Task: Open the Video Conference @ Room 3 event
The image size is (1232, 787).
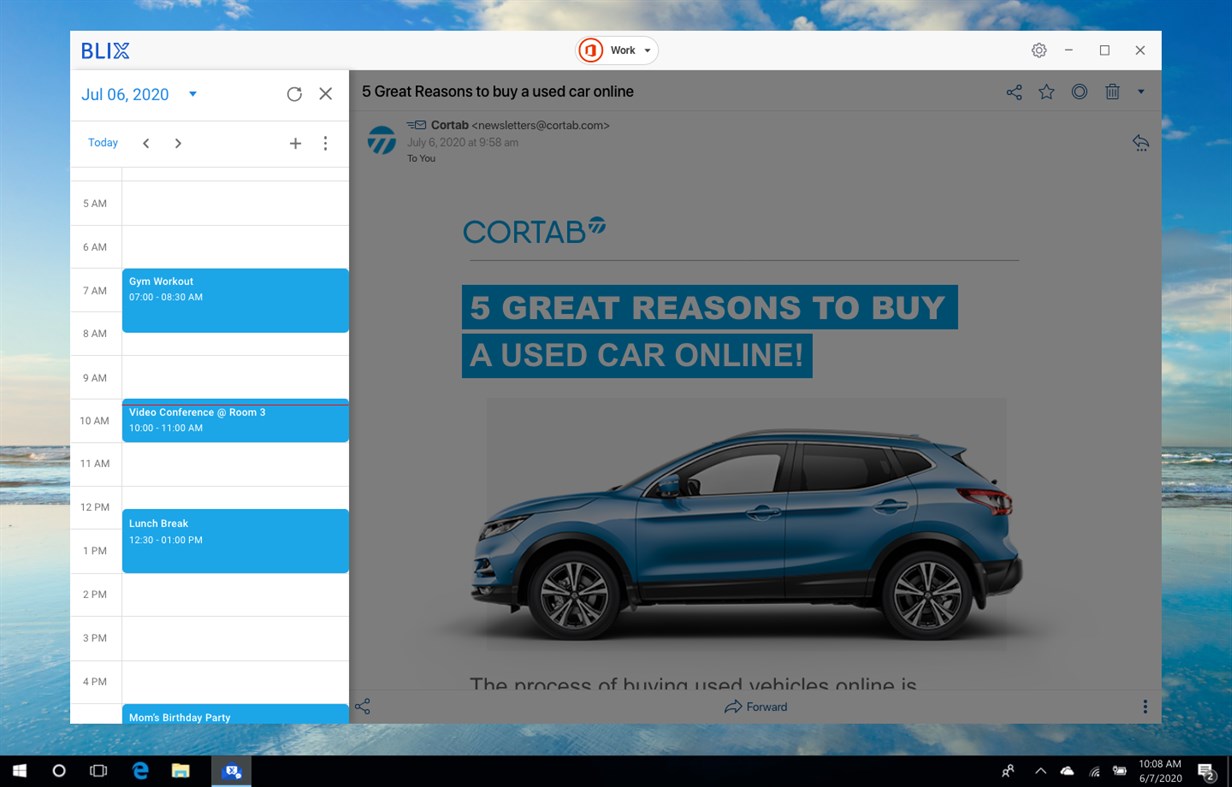Action: (235, 420)
